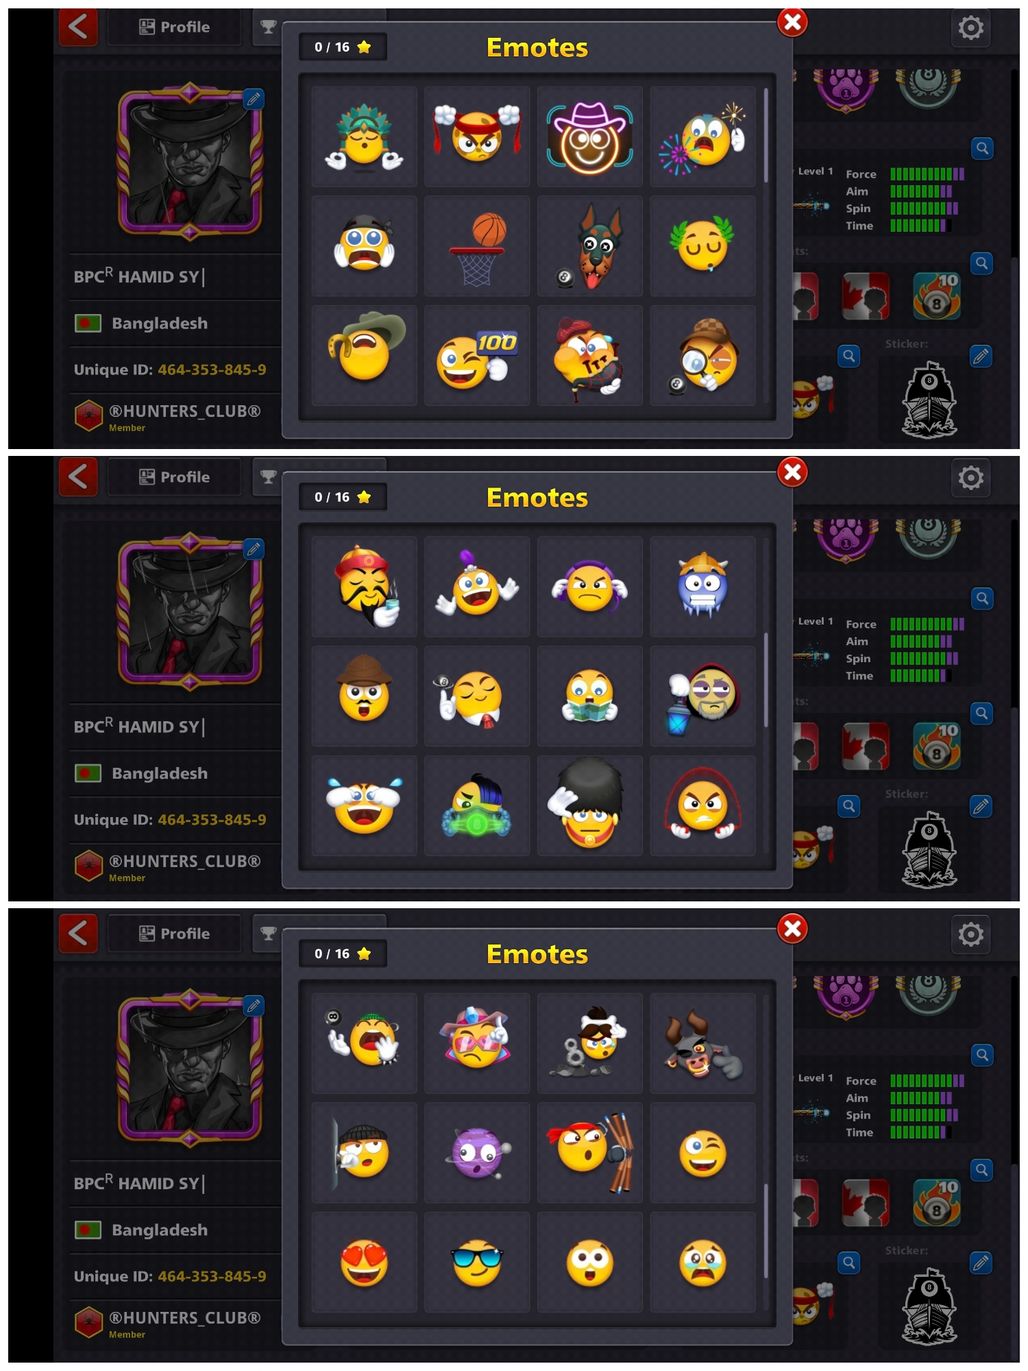Choose the basketball hoop emote

tap(477, 247)
